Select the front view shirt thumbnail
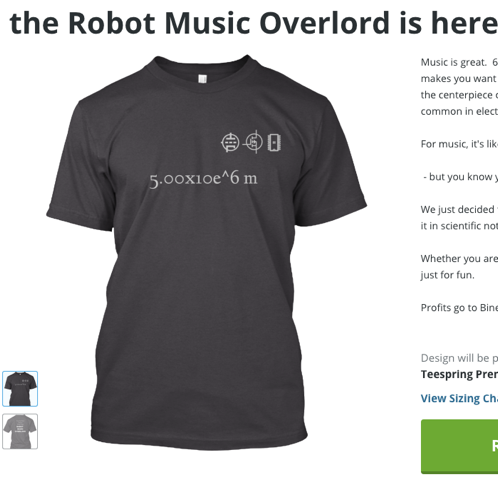The image size is (498, 480). tap(20, 389)
